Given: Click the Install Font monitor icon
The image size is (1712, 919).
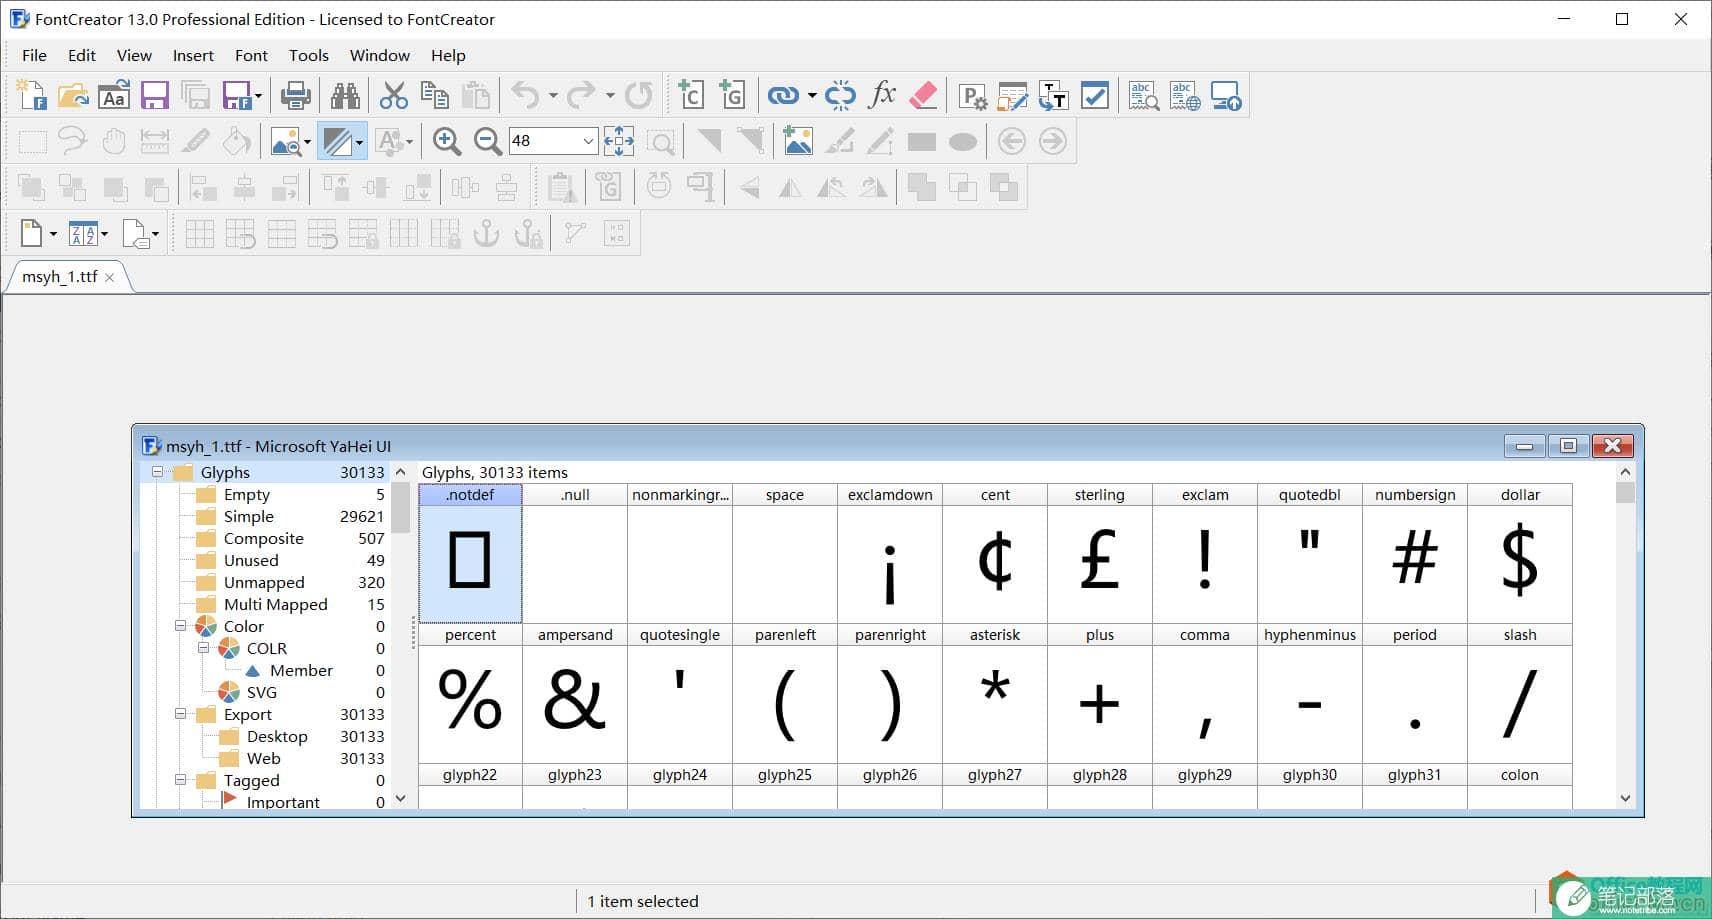Looking at the screenshot, I should click(x=1226, y=96).
